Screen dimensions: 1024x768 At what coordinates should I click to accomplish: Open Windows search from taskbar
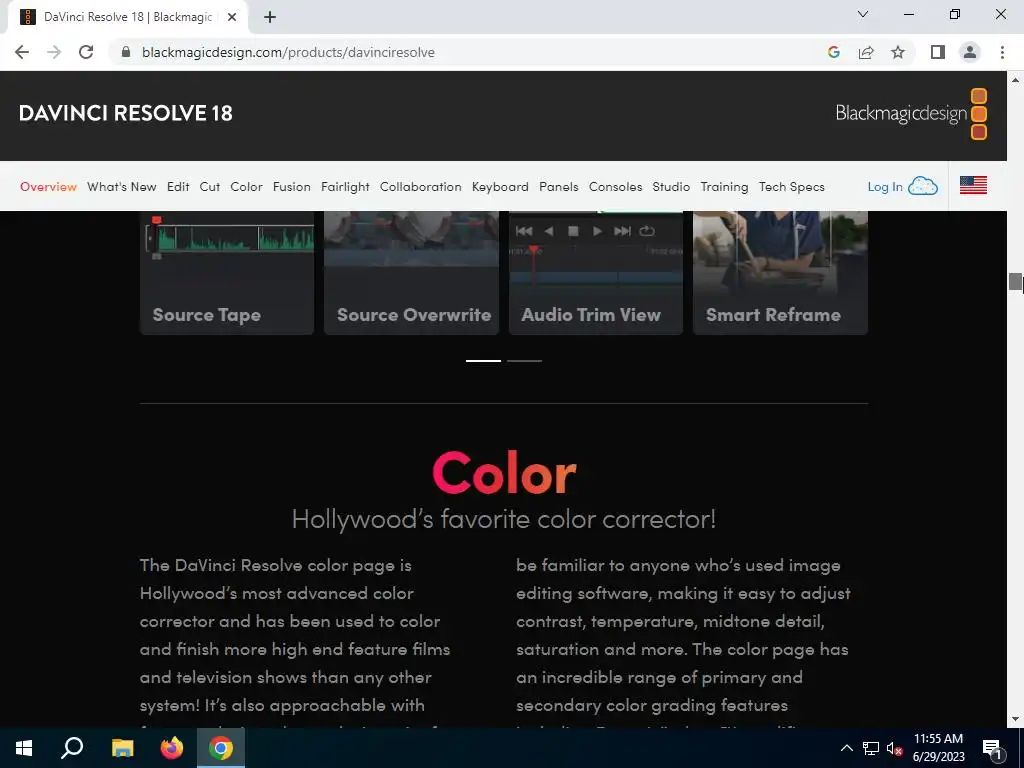pyautogui.click(x=72, y=748)
